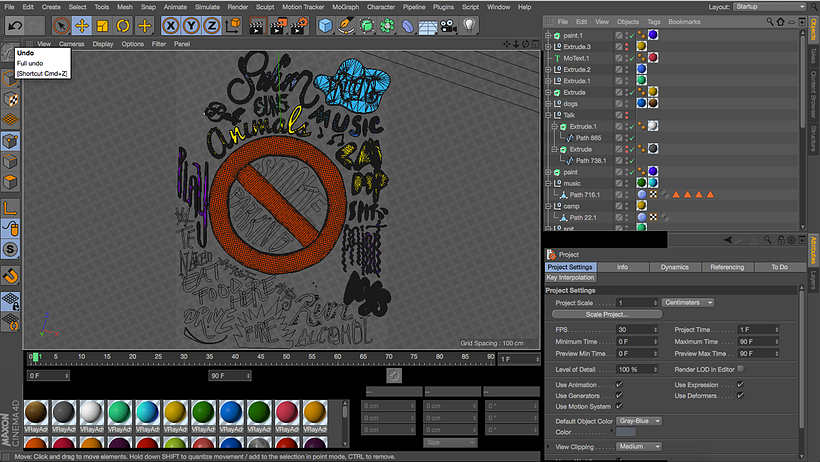Open the To Do tab
This screenshot has height=462, width=820.
tap(779, 267)
